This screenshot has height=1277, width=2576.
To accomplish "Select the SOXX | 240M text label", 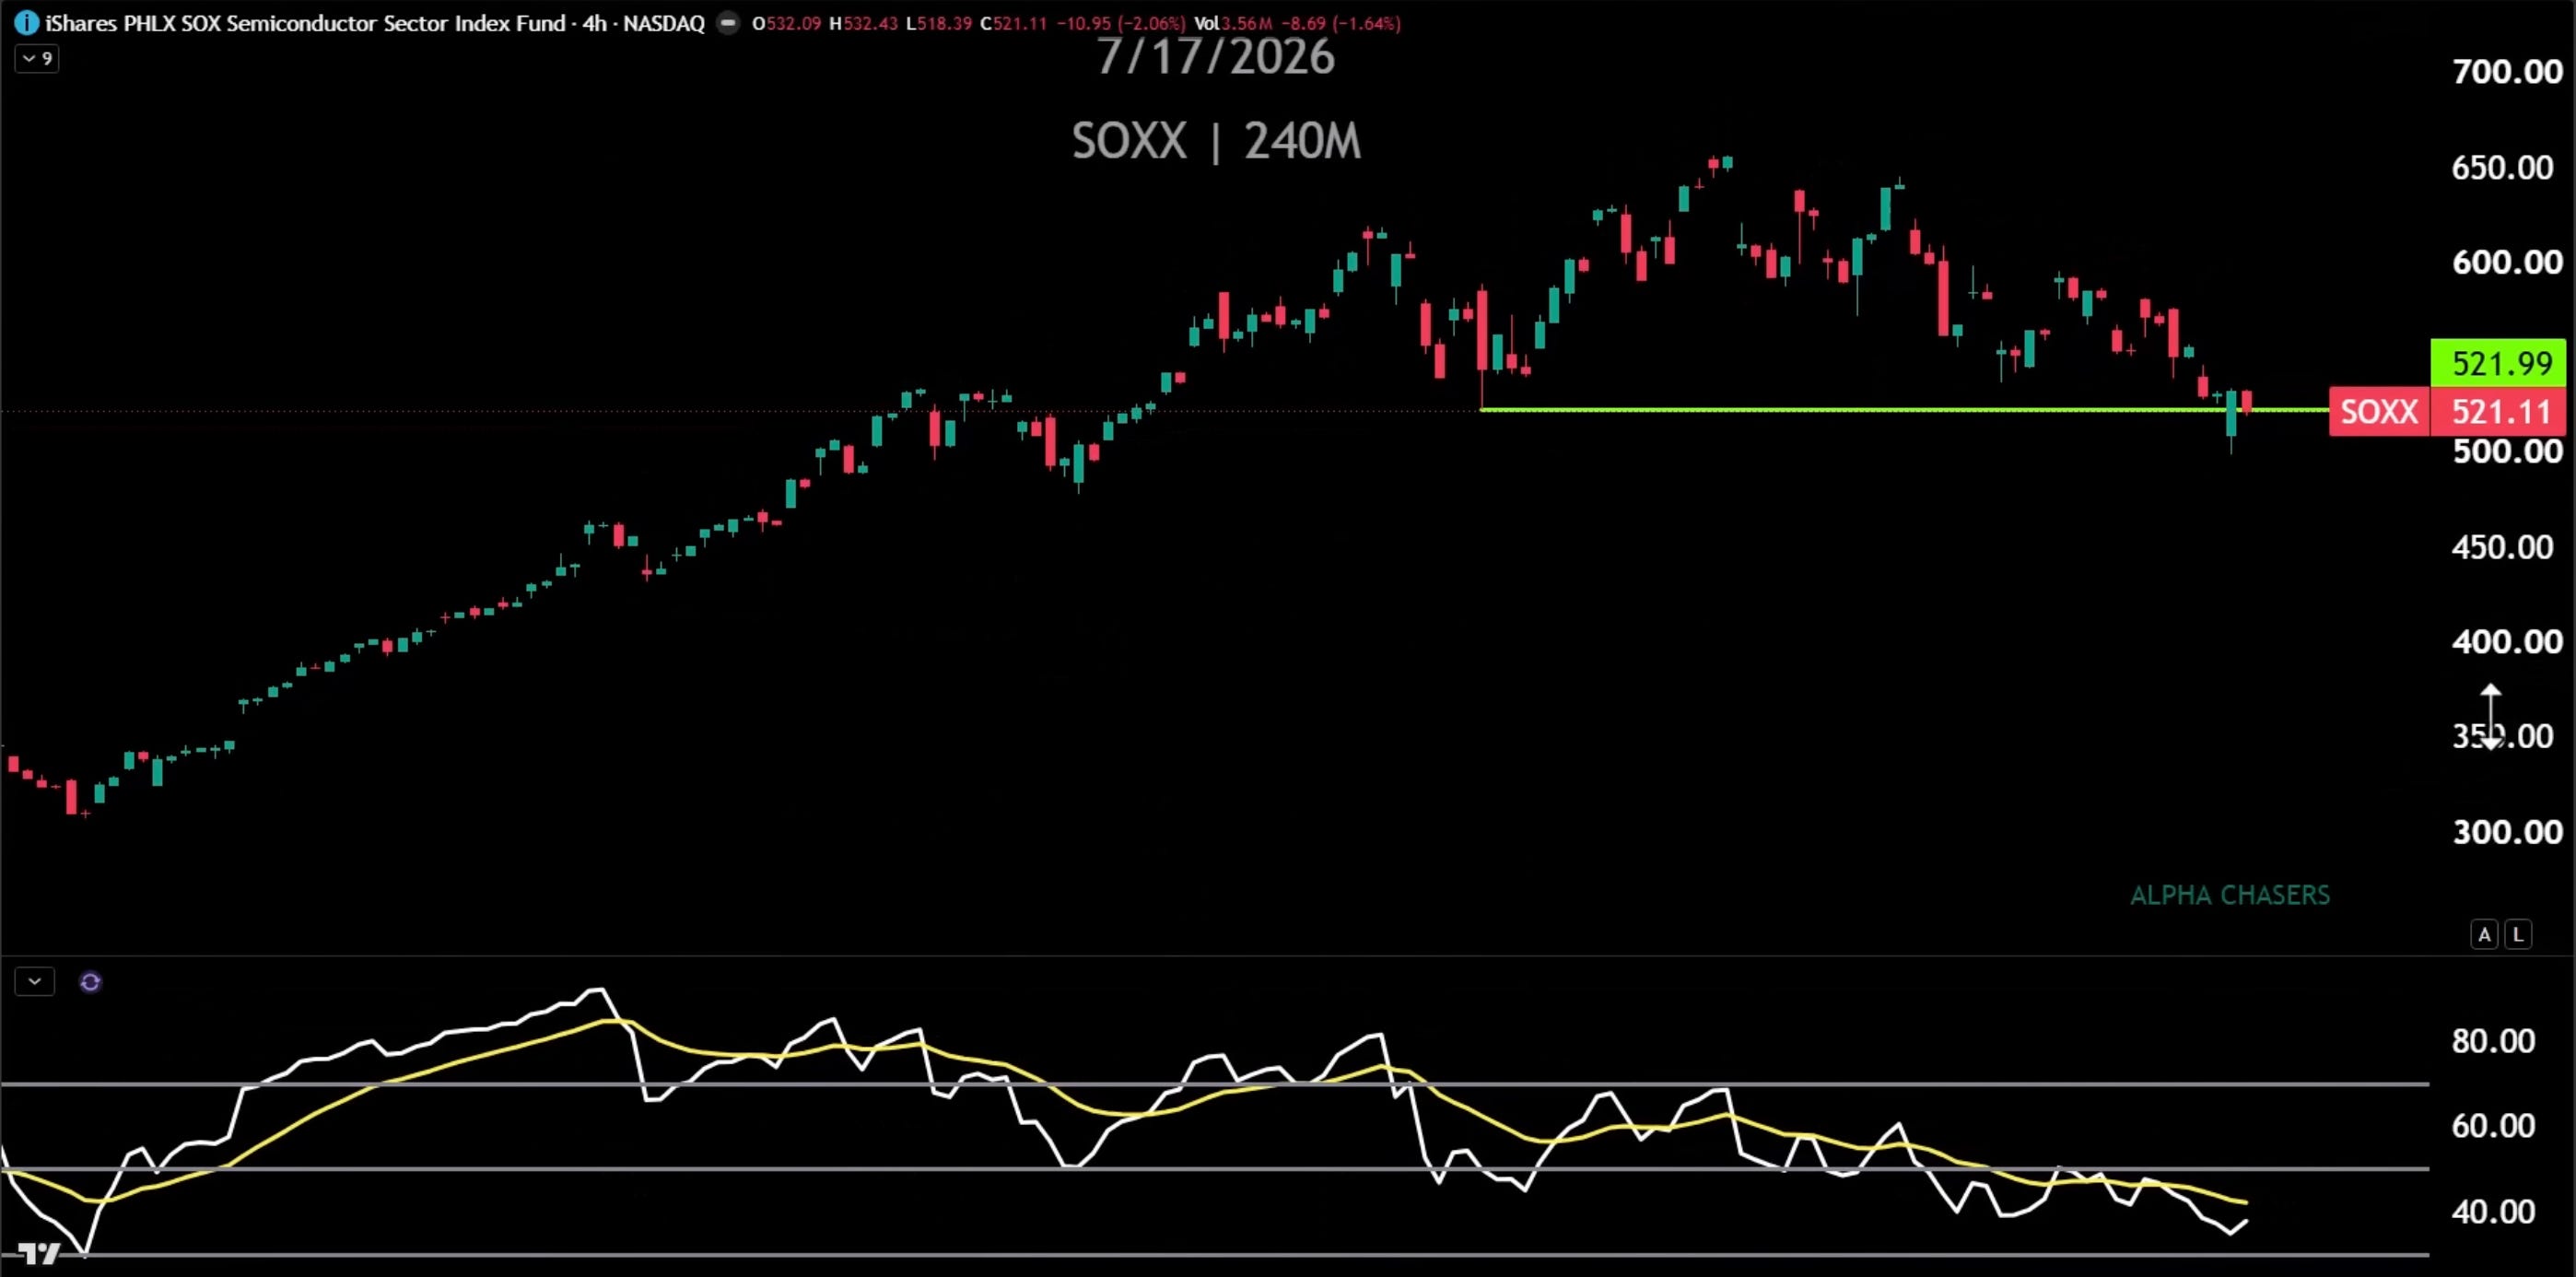I will [1216, 141].
